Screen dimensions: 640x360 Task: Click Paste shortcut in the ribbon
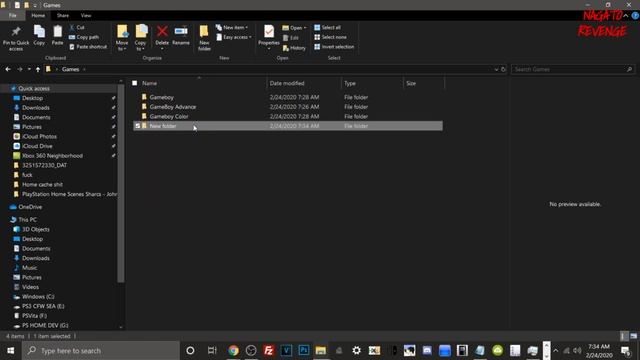88,47
